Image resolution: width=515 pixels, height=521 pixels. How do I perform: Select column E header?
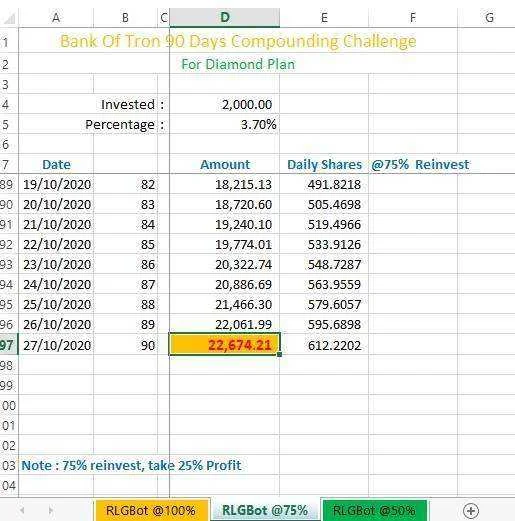[324, 18]
